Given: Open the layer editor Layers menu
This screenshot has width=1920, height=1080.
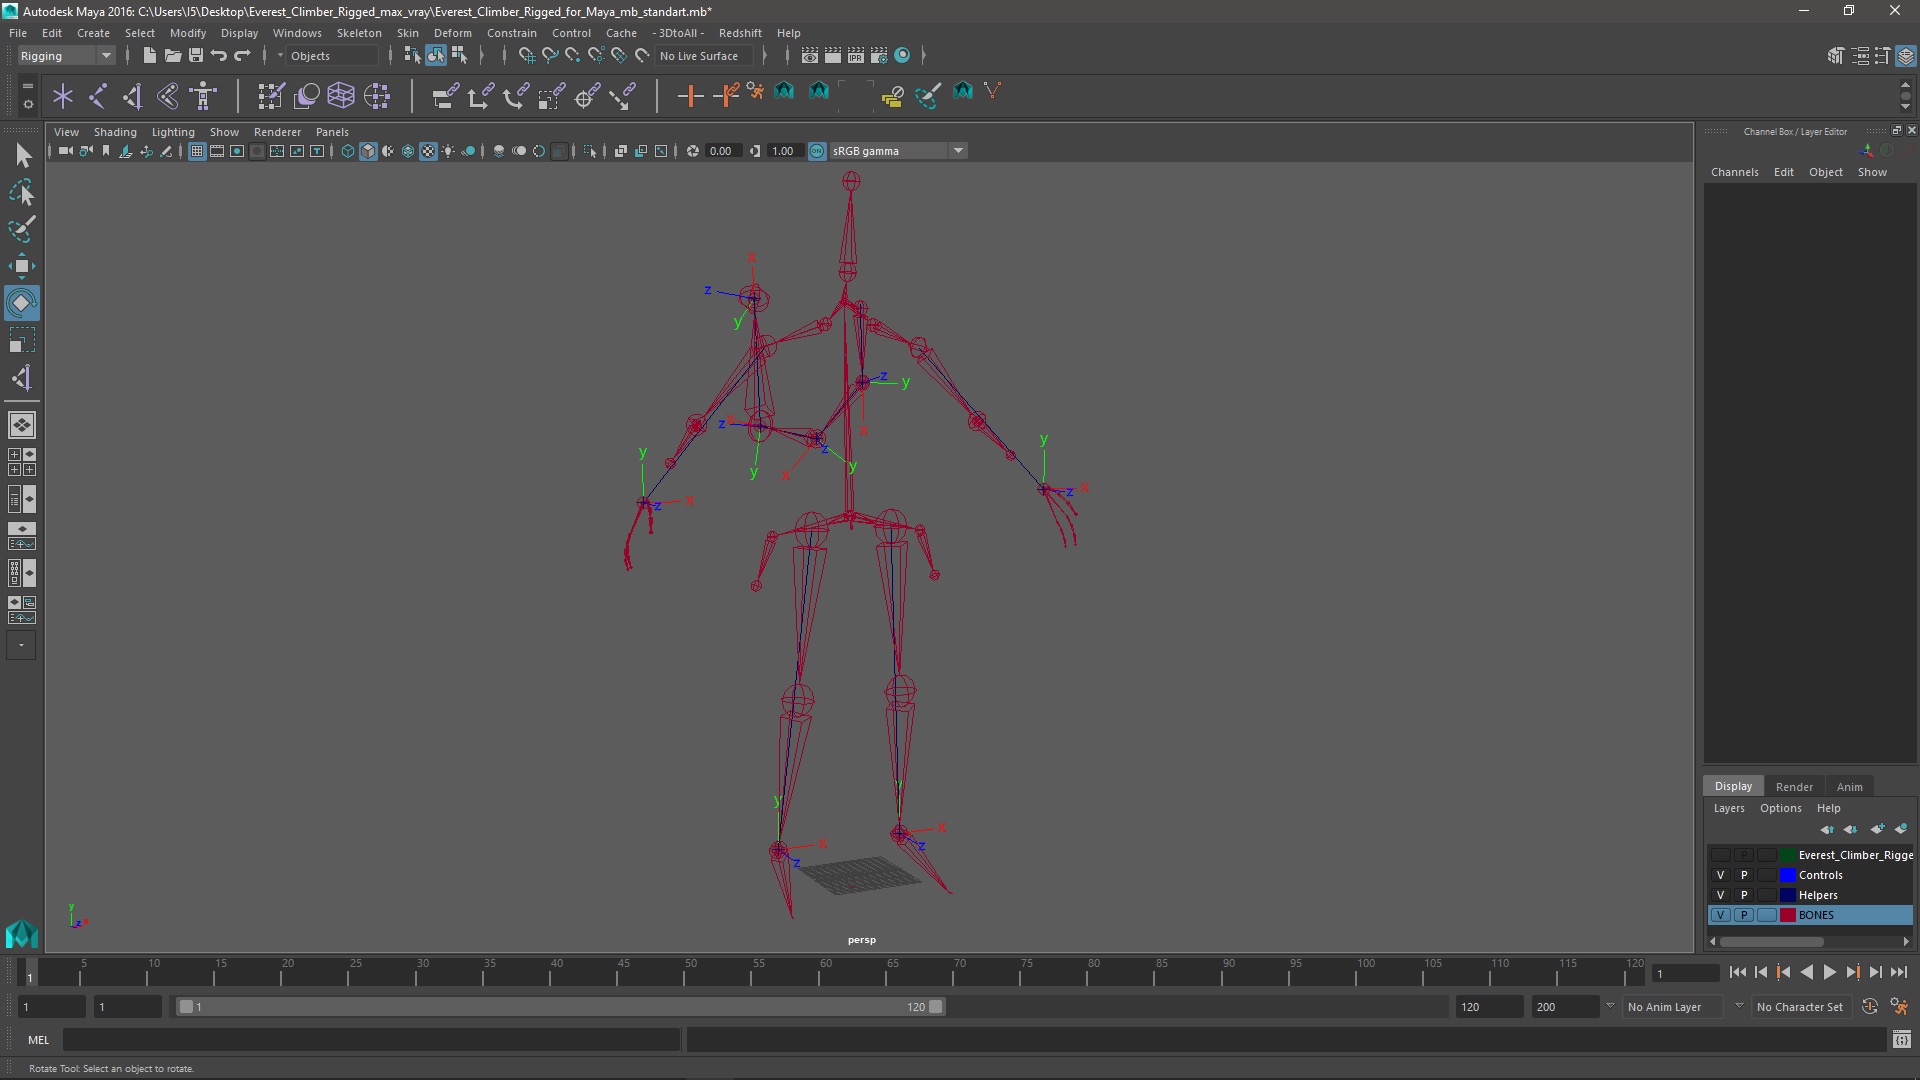Looking at the screenshot, I should tap(1728, 808).
